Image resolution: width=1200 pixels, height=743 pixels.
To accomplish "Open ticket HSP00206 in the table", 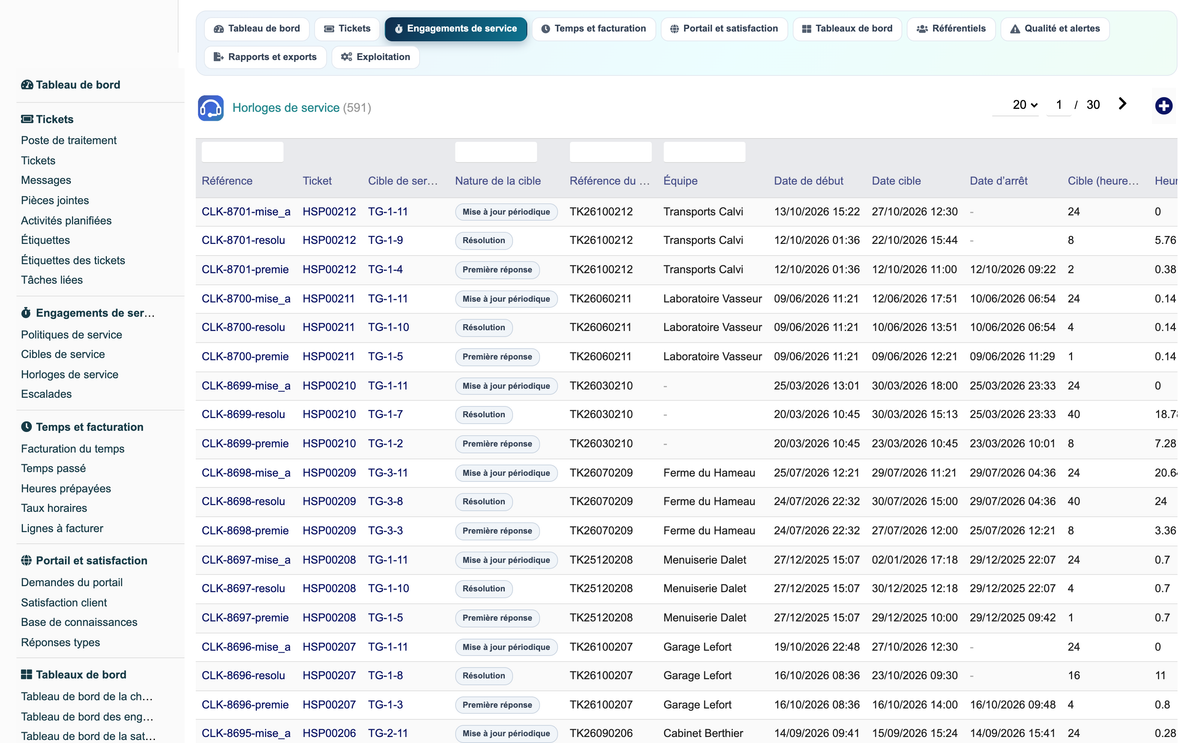I will click(329, 734).
